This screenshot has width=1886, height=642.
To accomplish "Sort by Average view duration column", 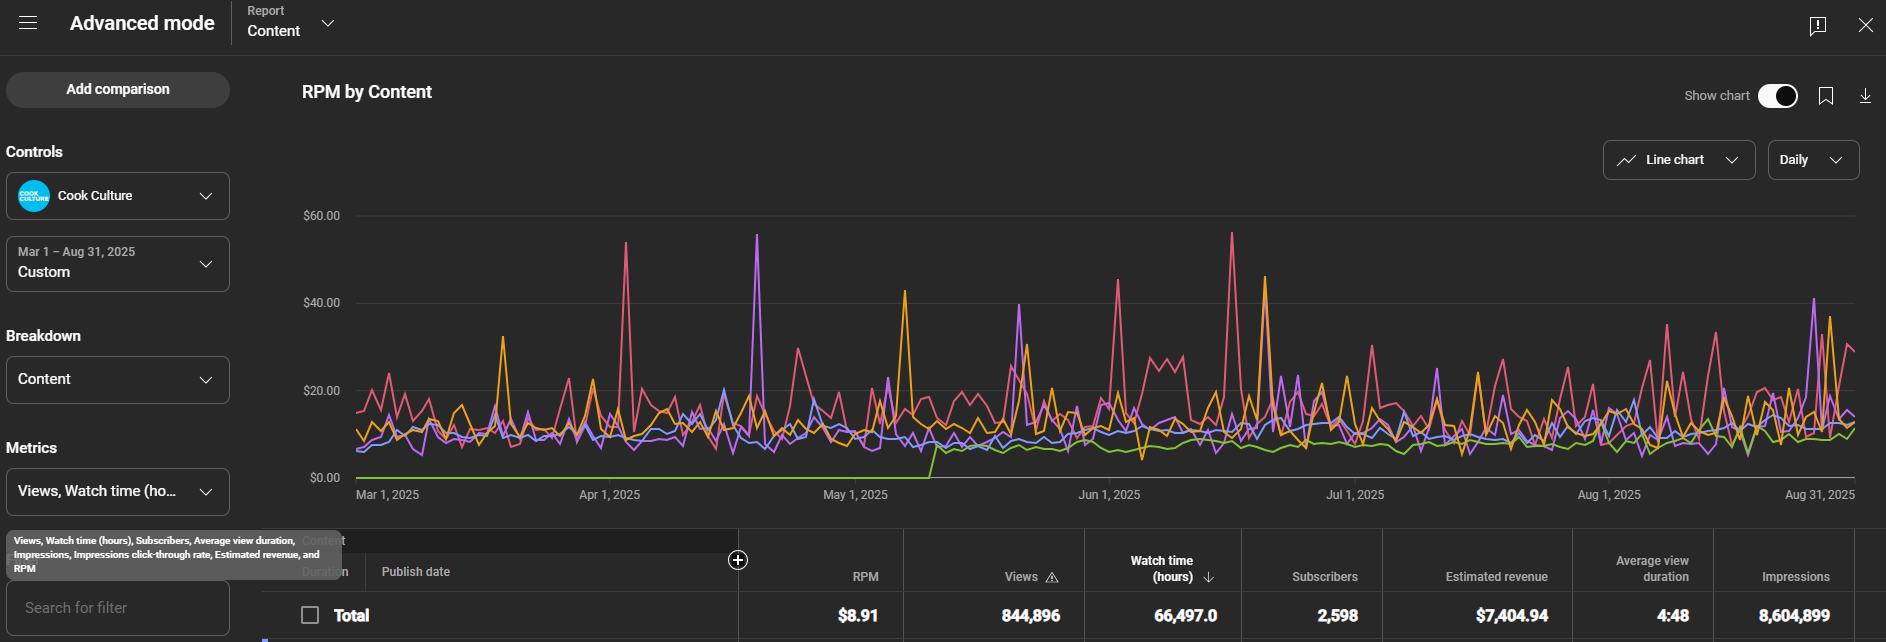I will pos(1652,569).
